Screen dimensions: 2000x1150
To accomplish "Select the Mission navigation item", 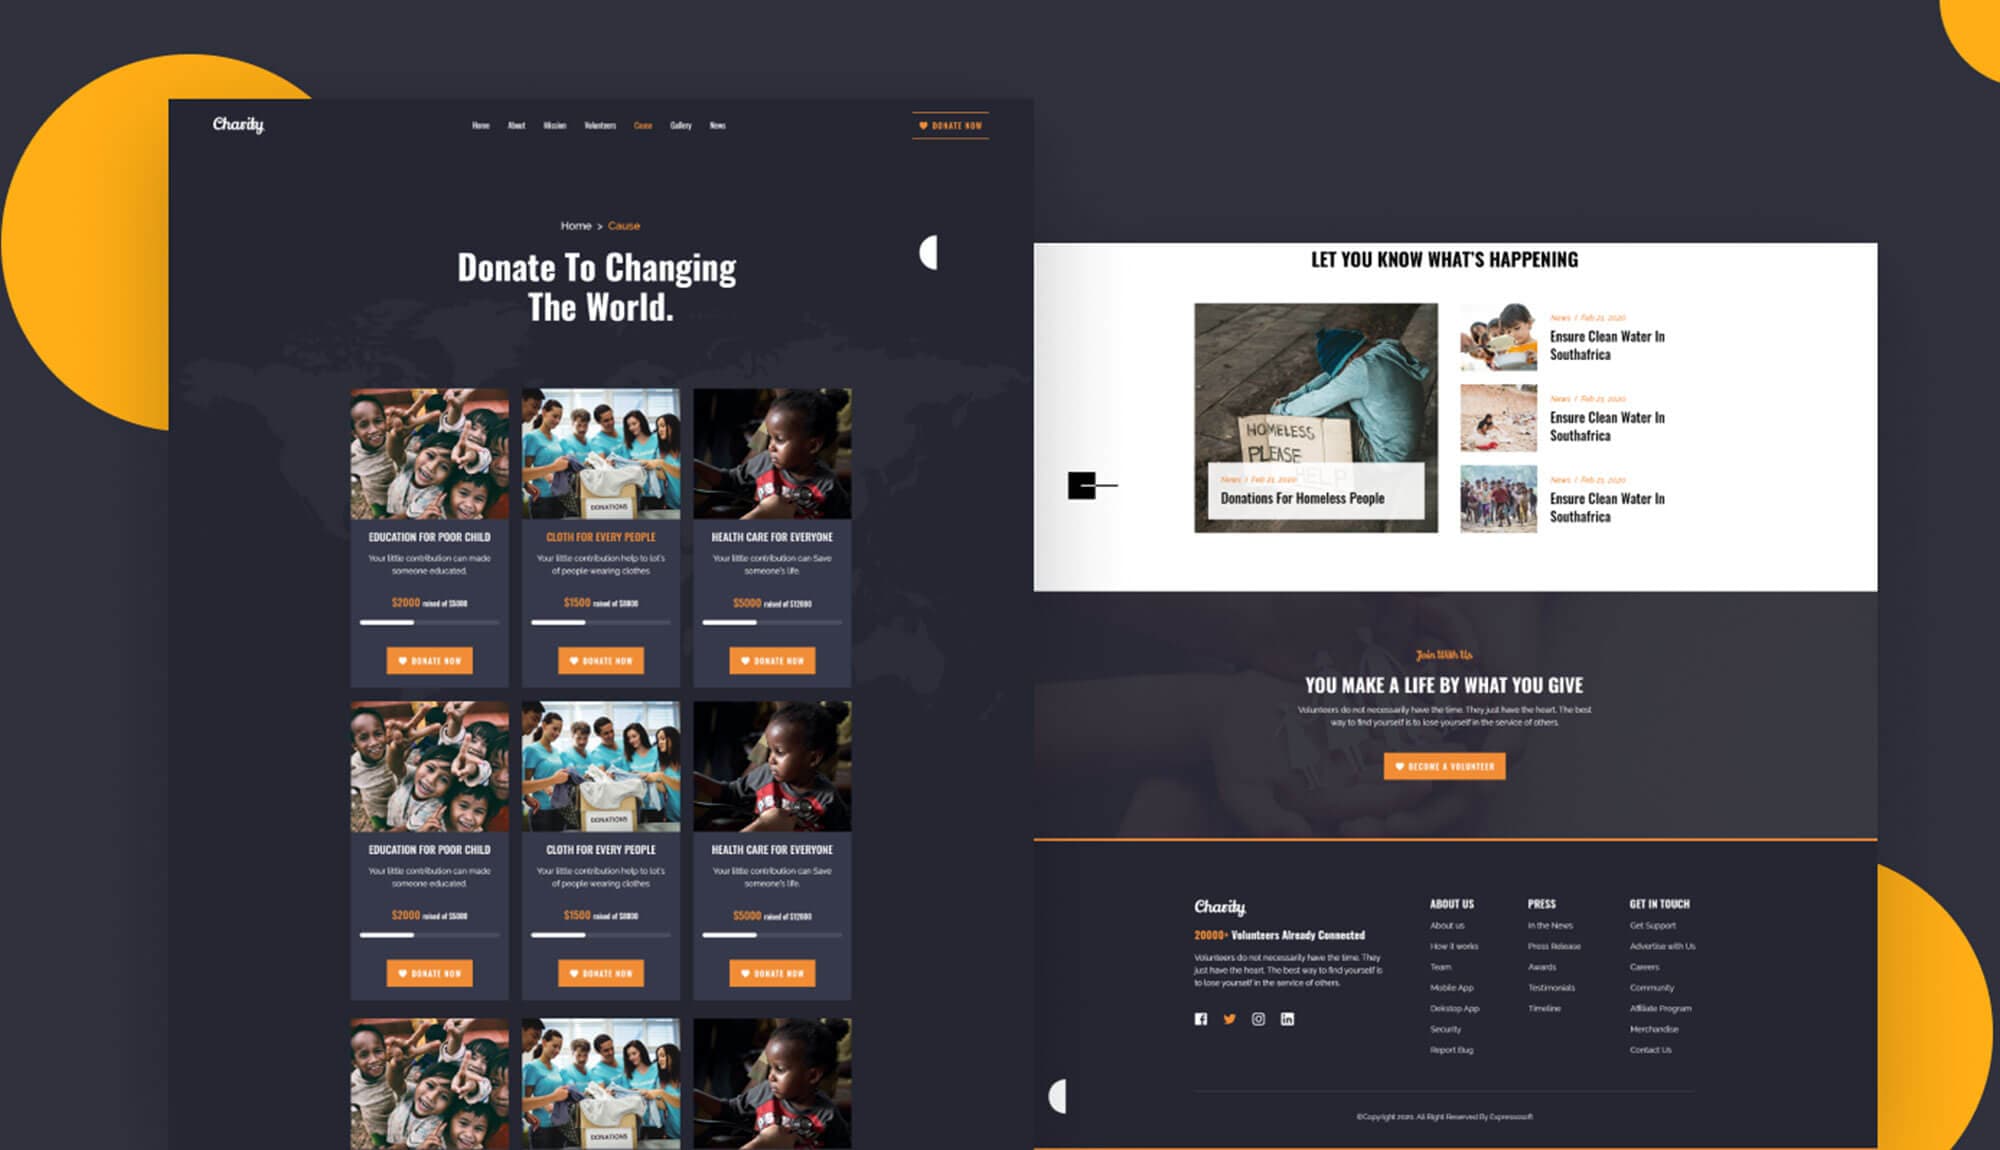I will coord(554,126).
